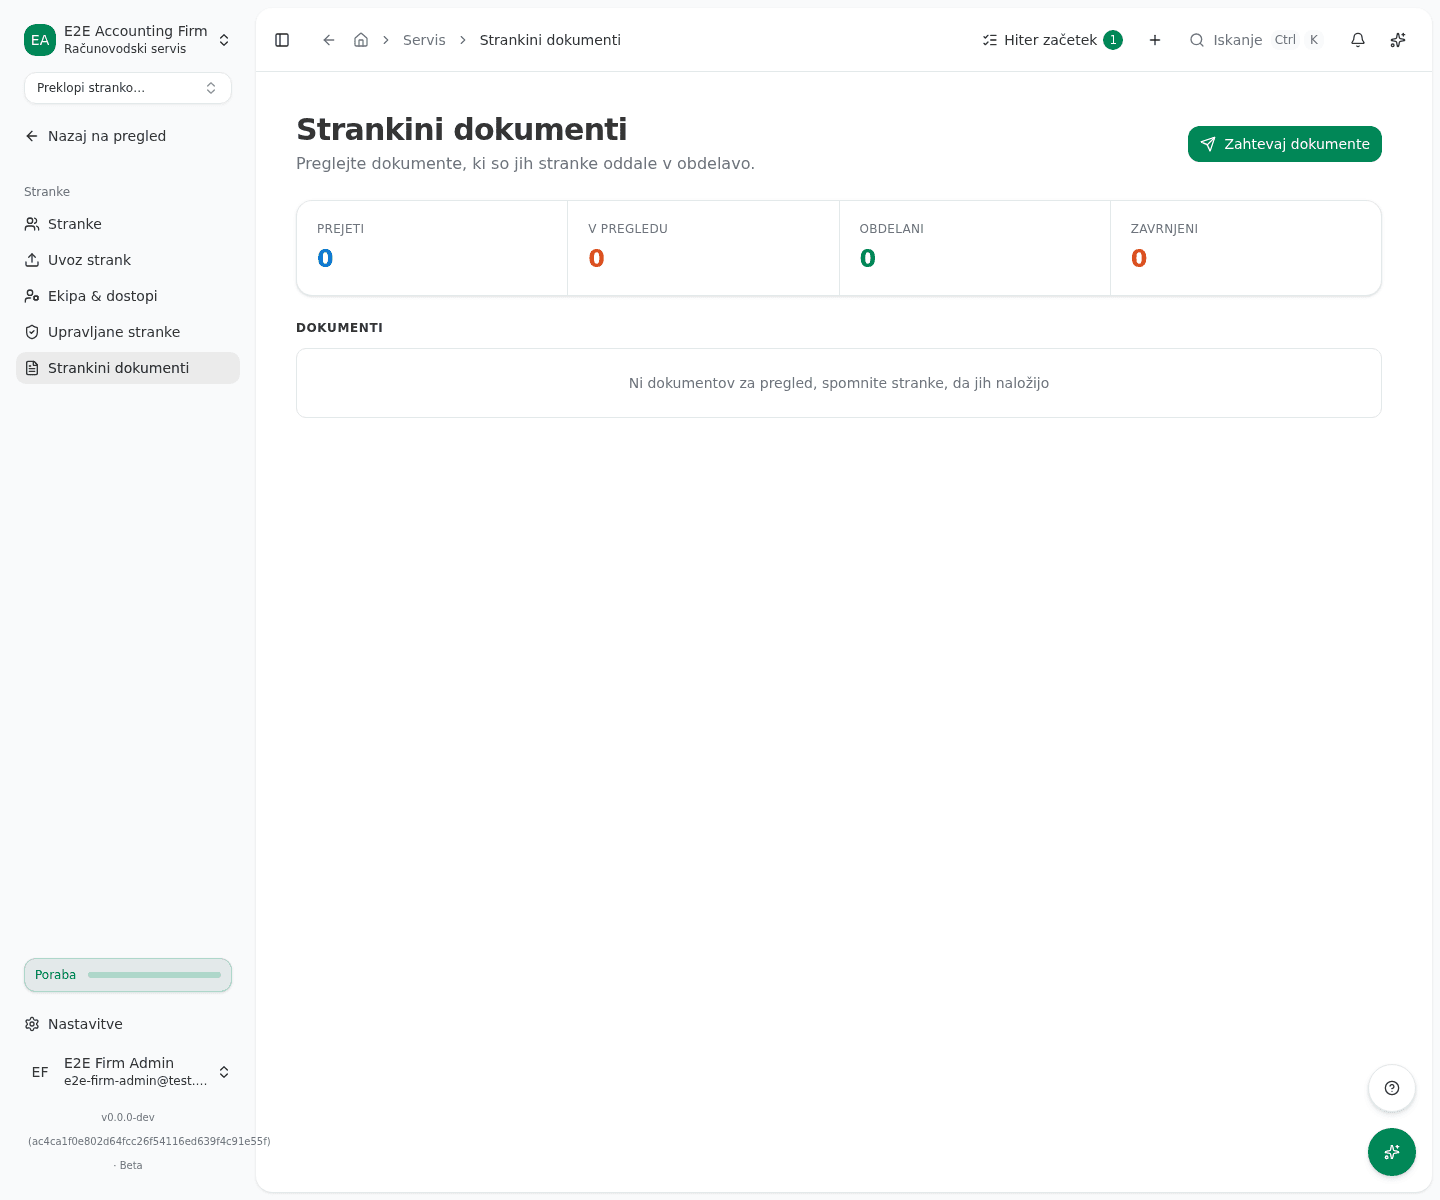Image resolution: width=1440 pixels, height=1200 pixels.
Task: Click the Stranke section label in sidebar
Action: (47, 192)
